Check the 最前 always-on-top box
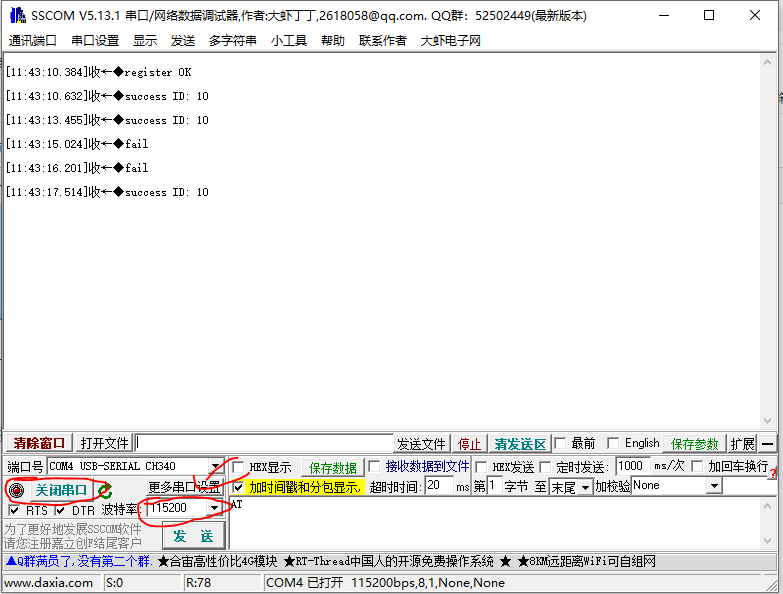Screen dimensions: 783x594 560,443
